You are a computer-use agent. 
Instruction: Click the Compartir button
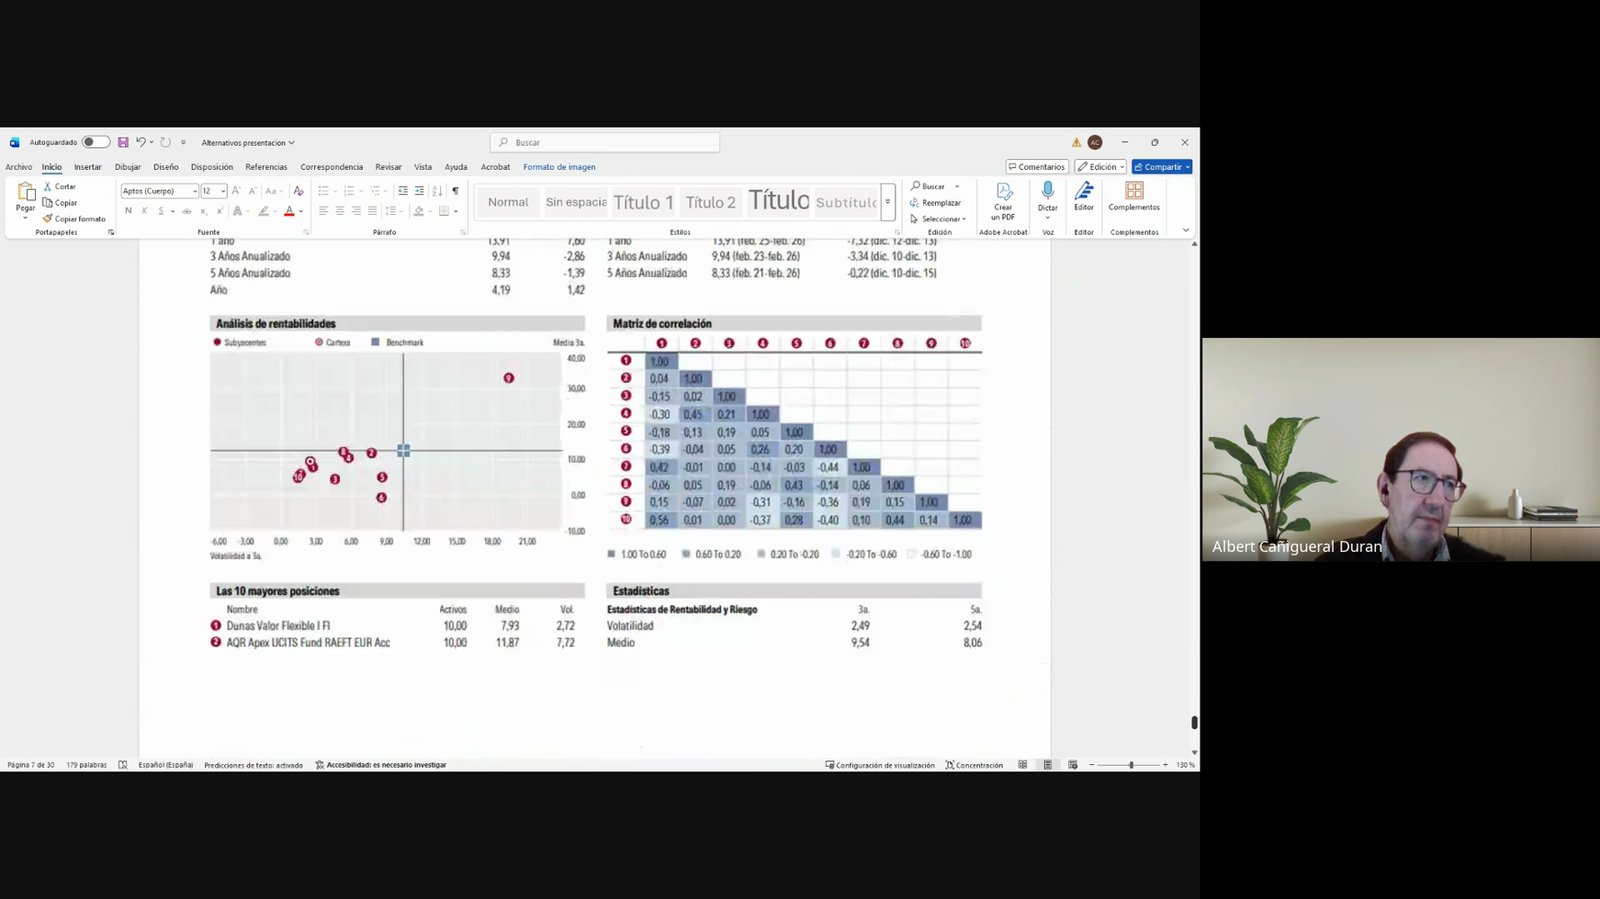tap(1162, 167)
